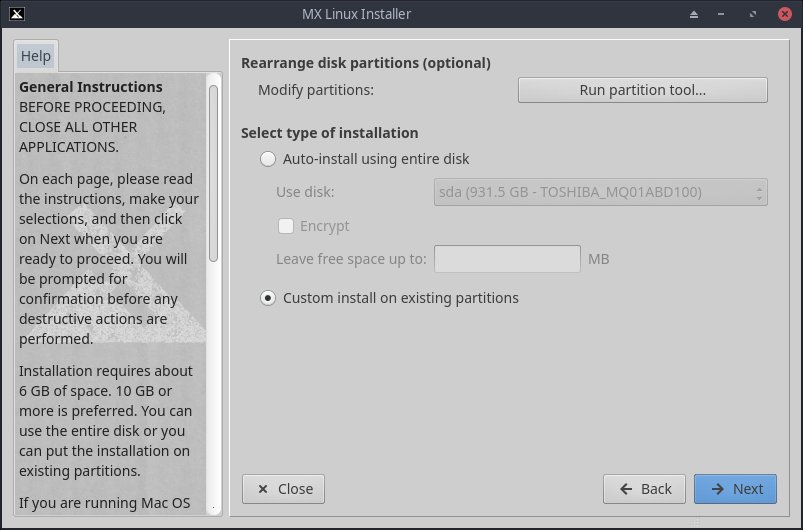The height and width of the screenshot is (530, 803).
Task: Close the window with the red X icon
Action: tap(785, 14)
